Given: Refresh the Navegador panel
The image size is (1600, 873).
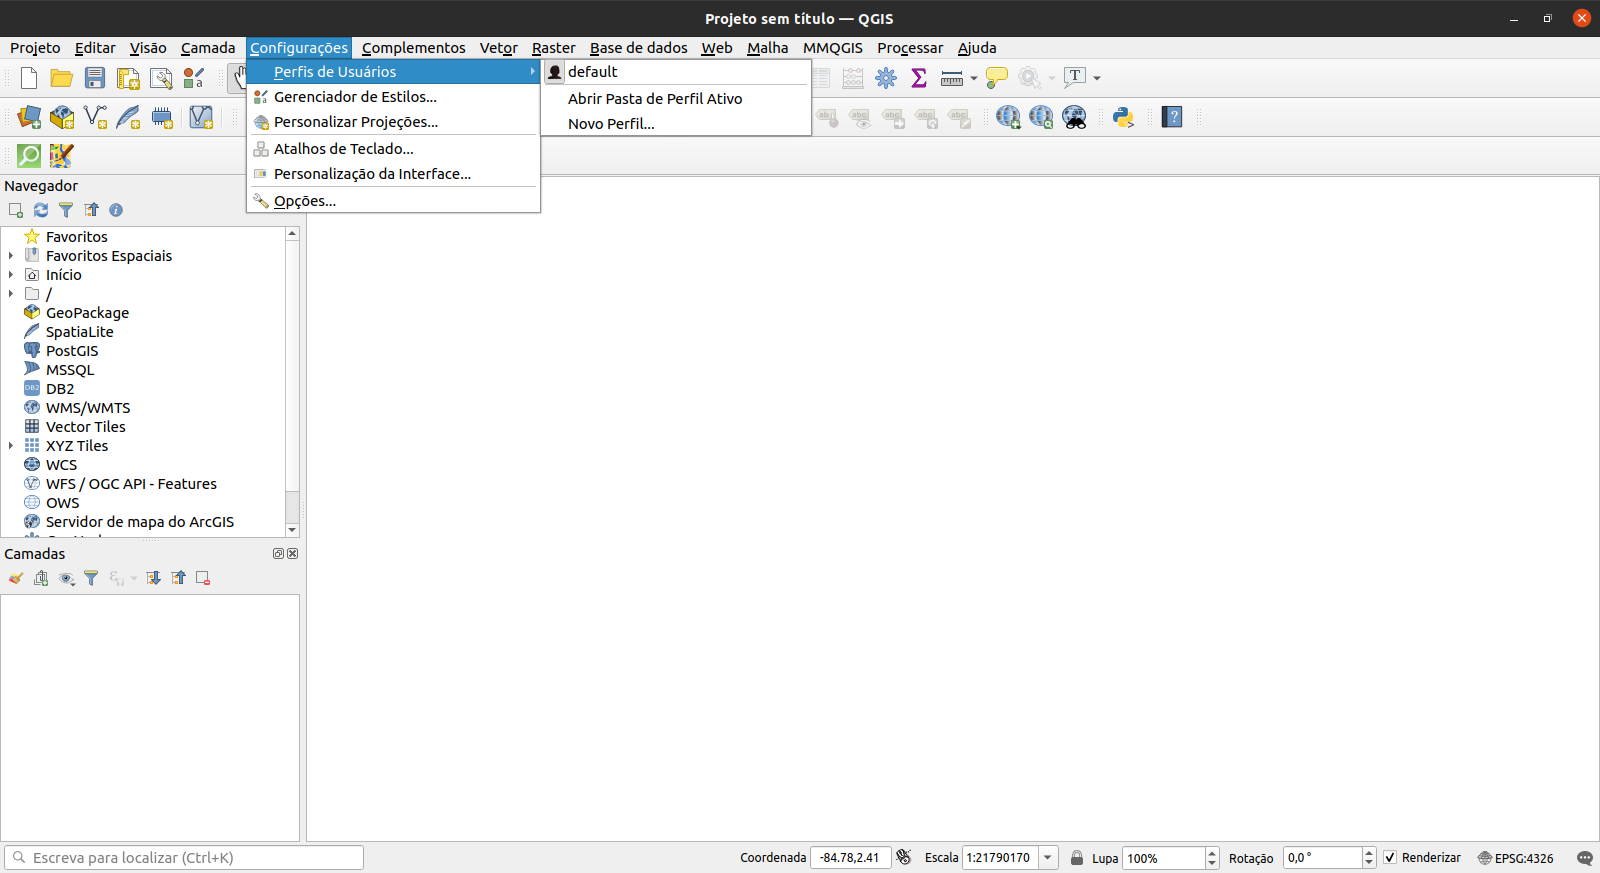Looking at the screenshot, I should point(41,210).
